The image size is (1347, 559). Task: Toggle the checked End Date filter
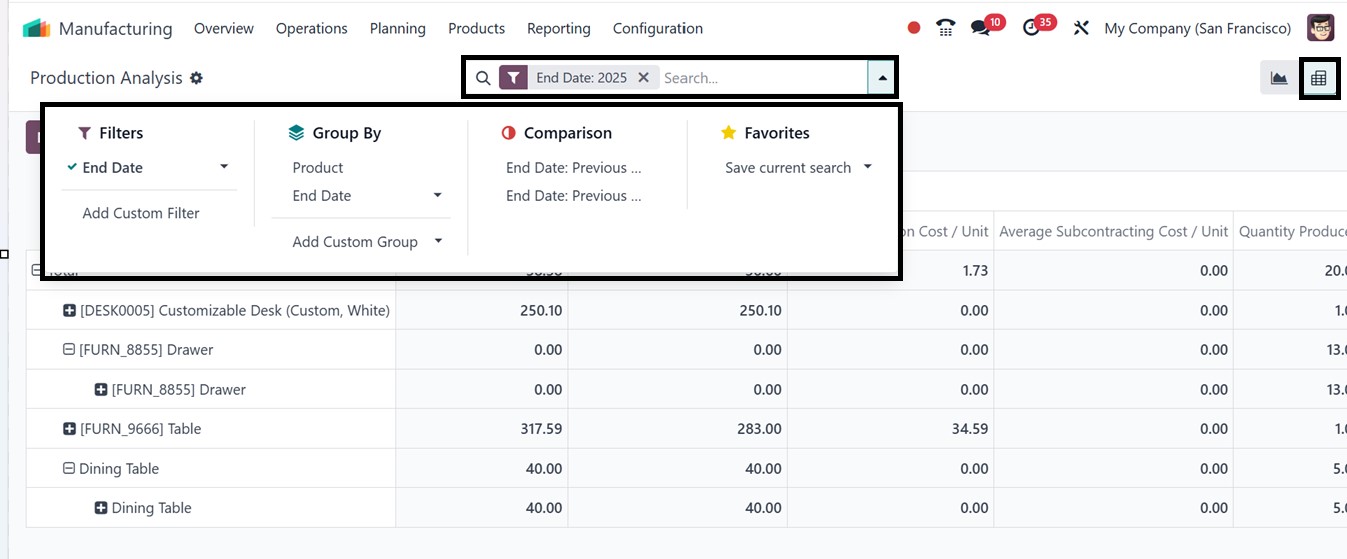point(113,168)
